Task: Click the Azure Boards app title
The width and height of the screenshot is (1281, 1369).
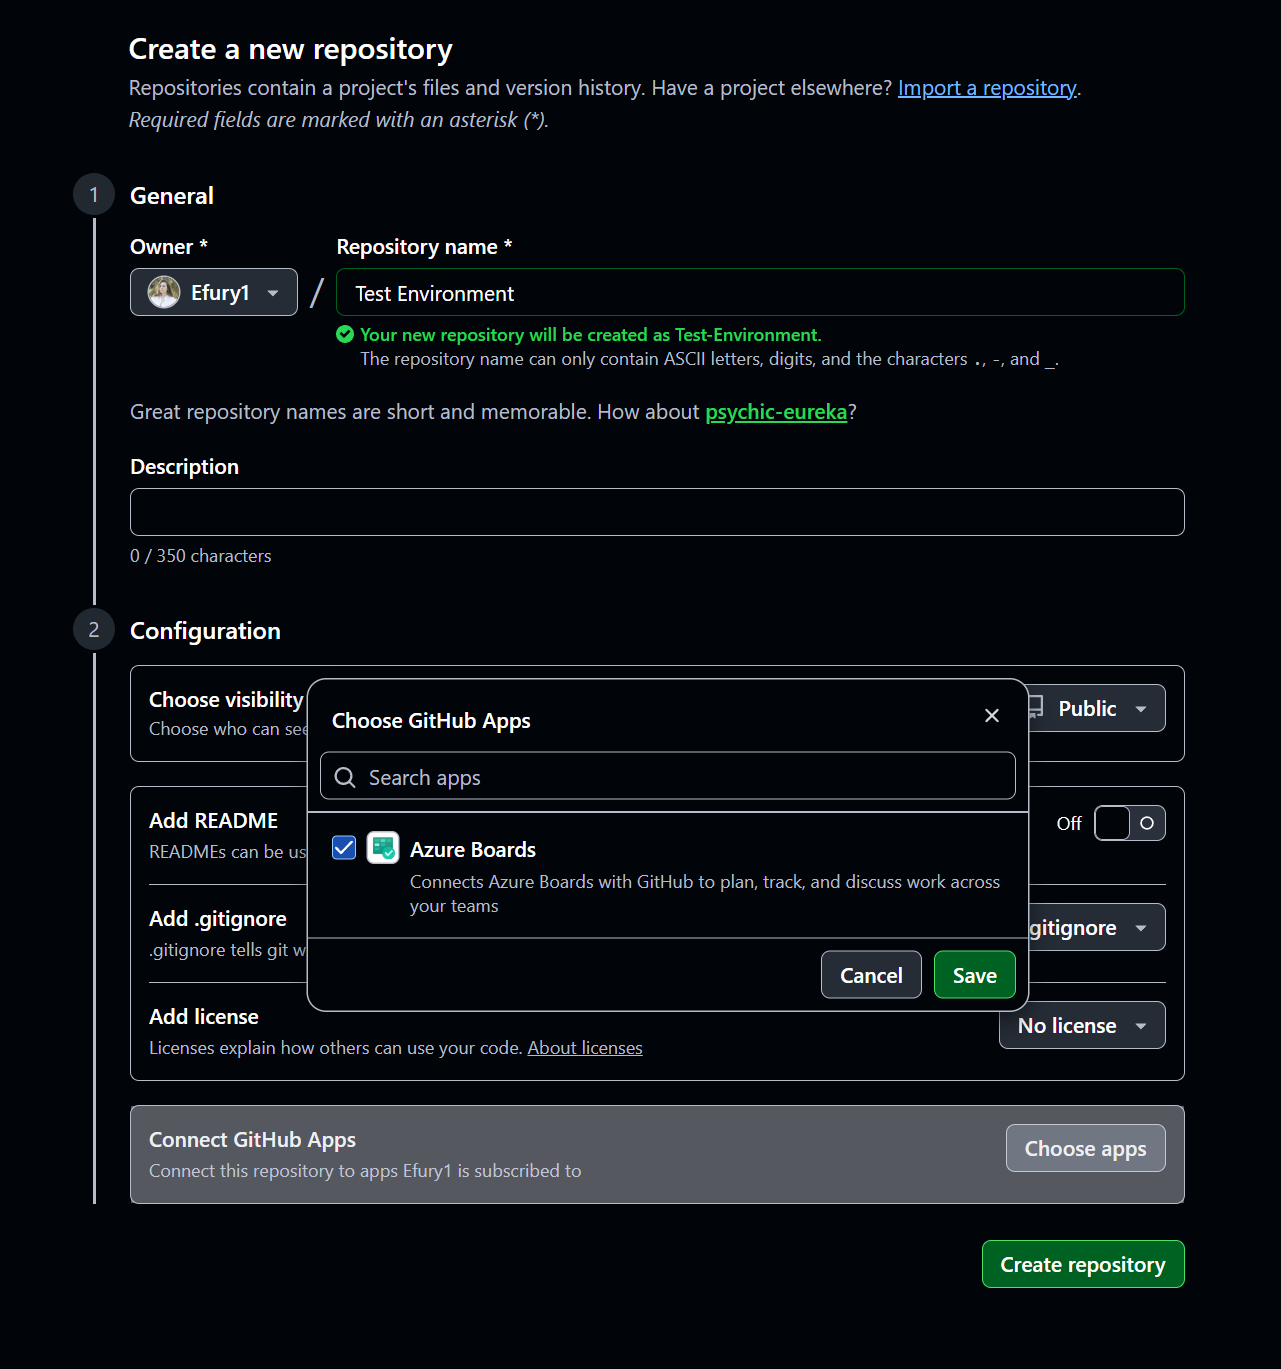Action: point(473,849)
